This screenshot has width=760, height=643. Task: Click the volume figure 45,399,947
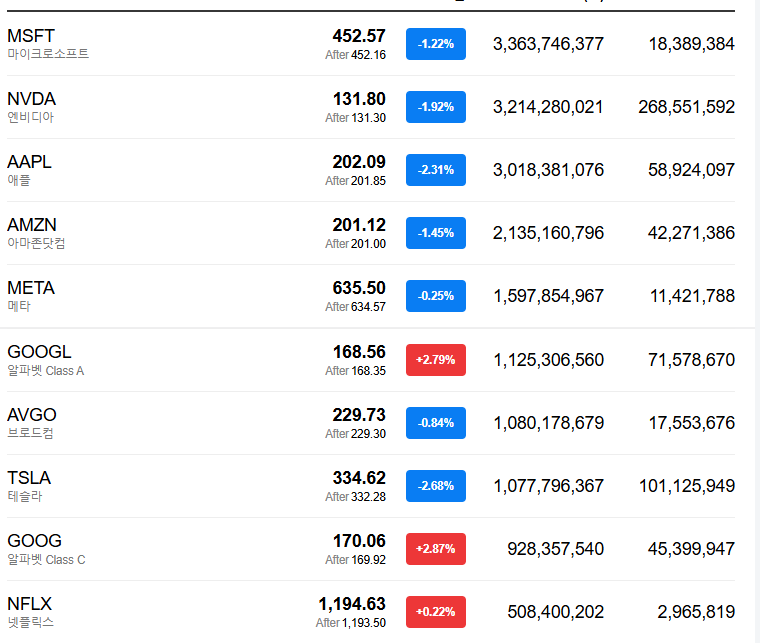(691, 549)
